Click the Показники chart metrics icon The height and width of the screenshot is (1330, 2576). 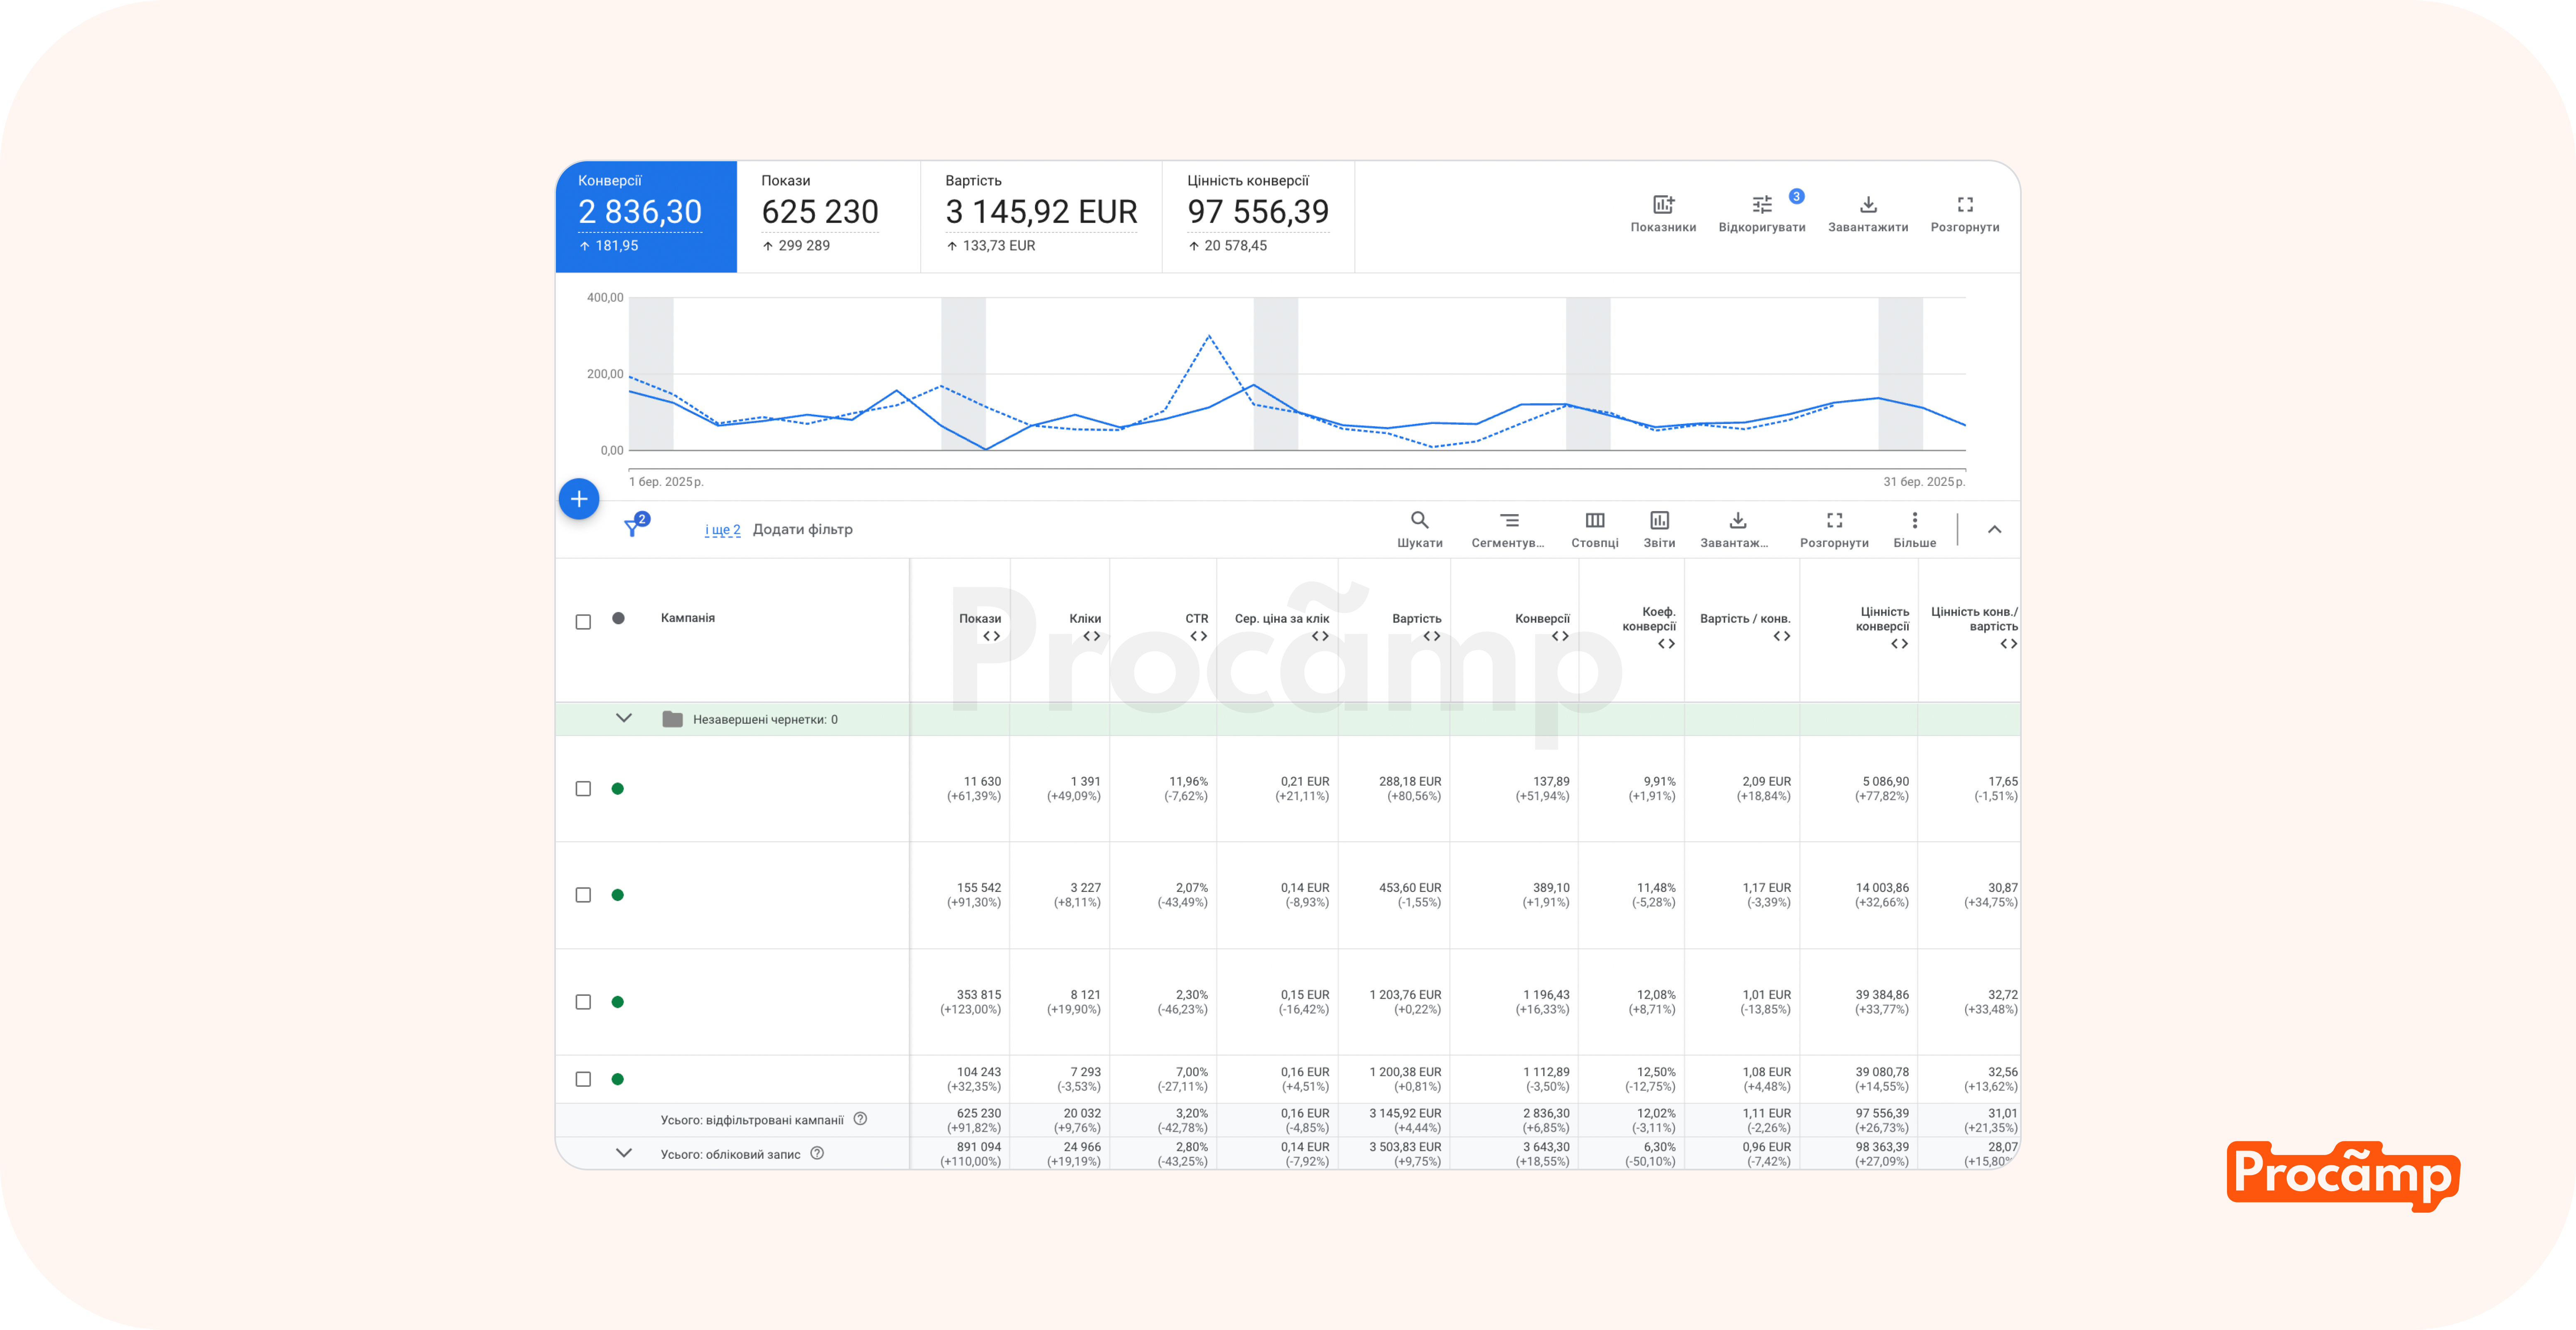pyautogui.click(x=1663, y=205)
